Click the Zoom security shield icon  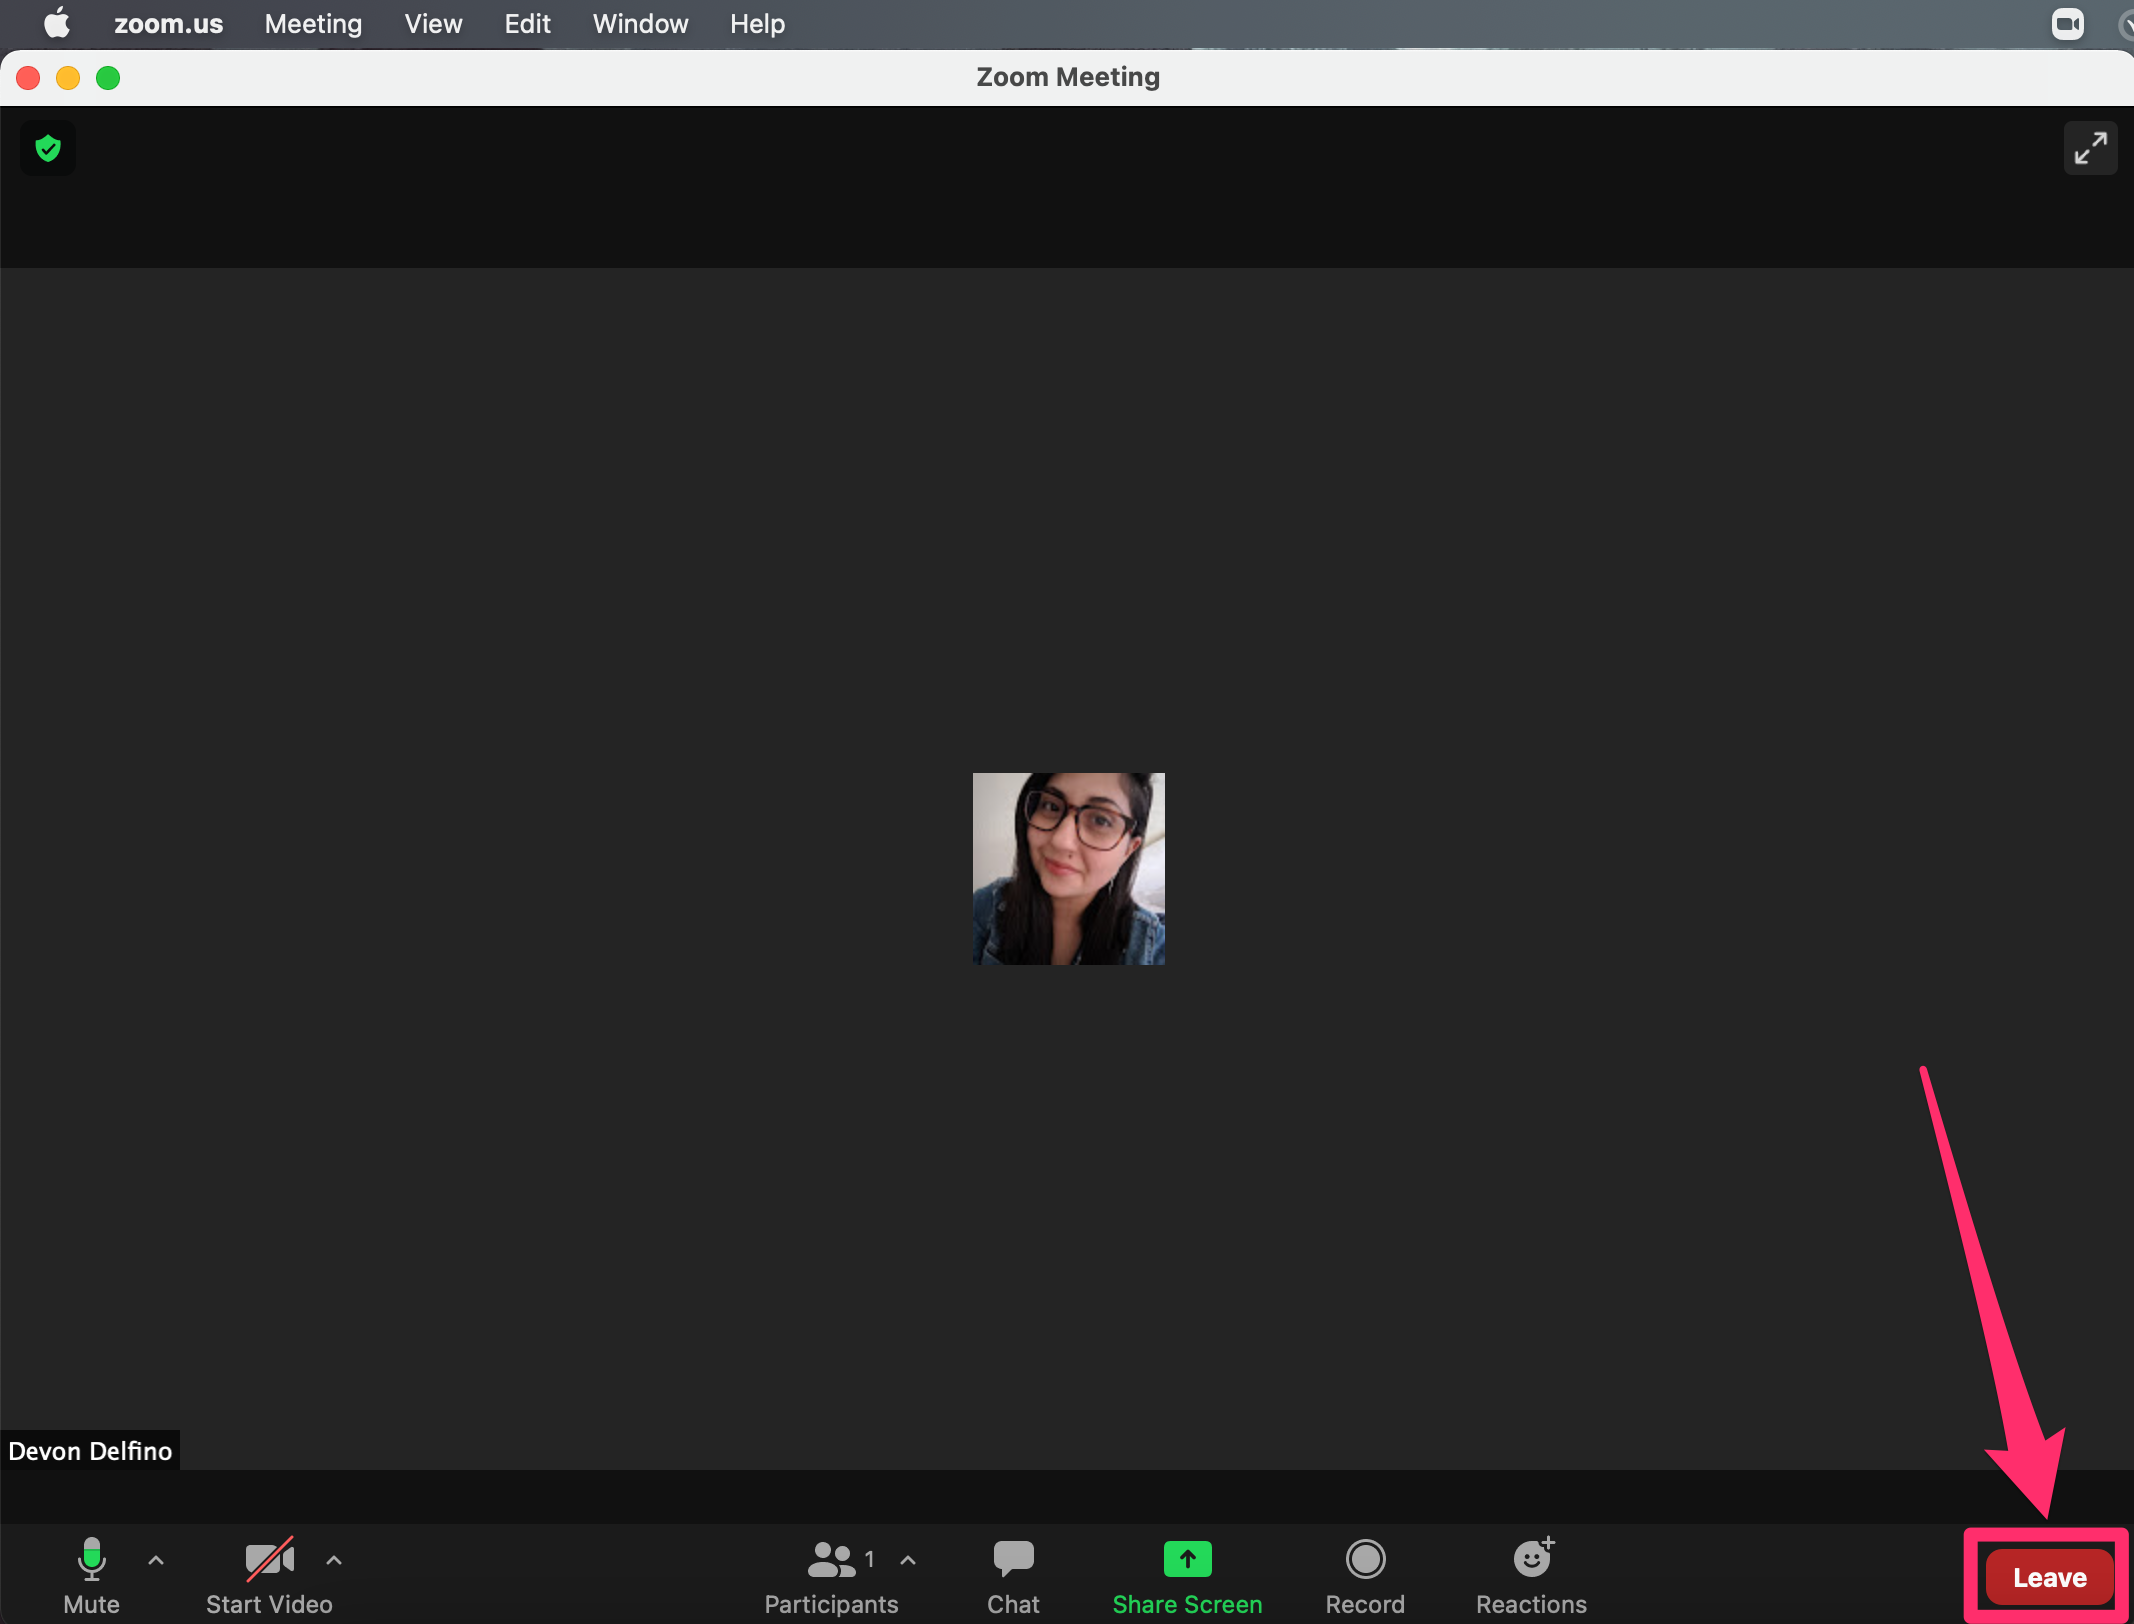point(48,148)
